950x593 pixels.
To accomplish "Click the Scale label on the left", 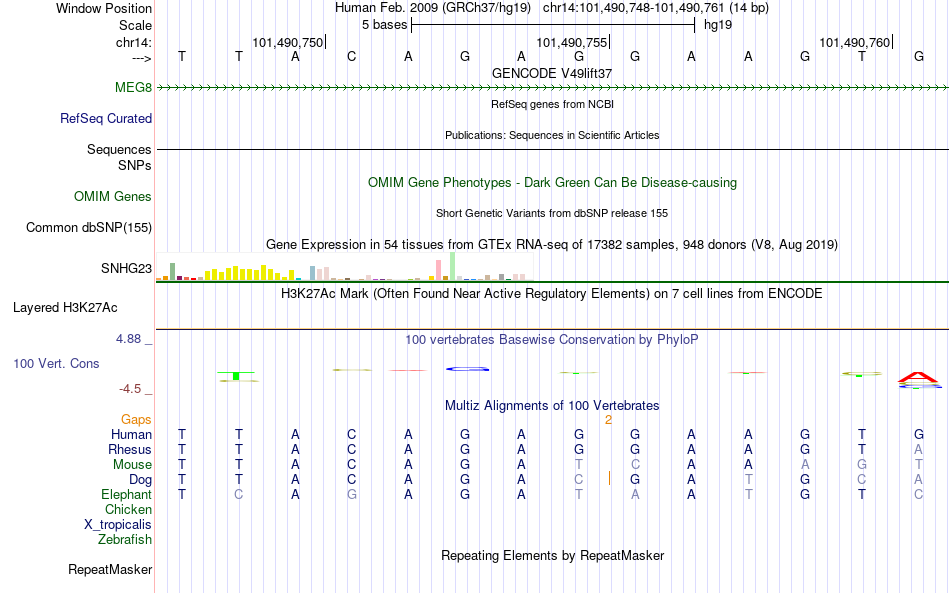I will pyautogui.click(x=135, y=25).
